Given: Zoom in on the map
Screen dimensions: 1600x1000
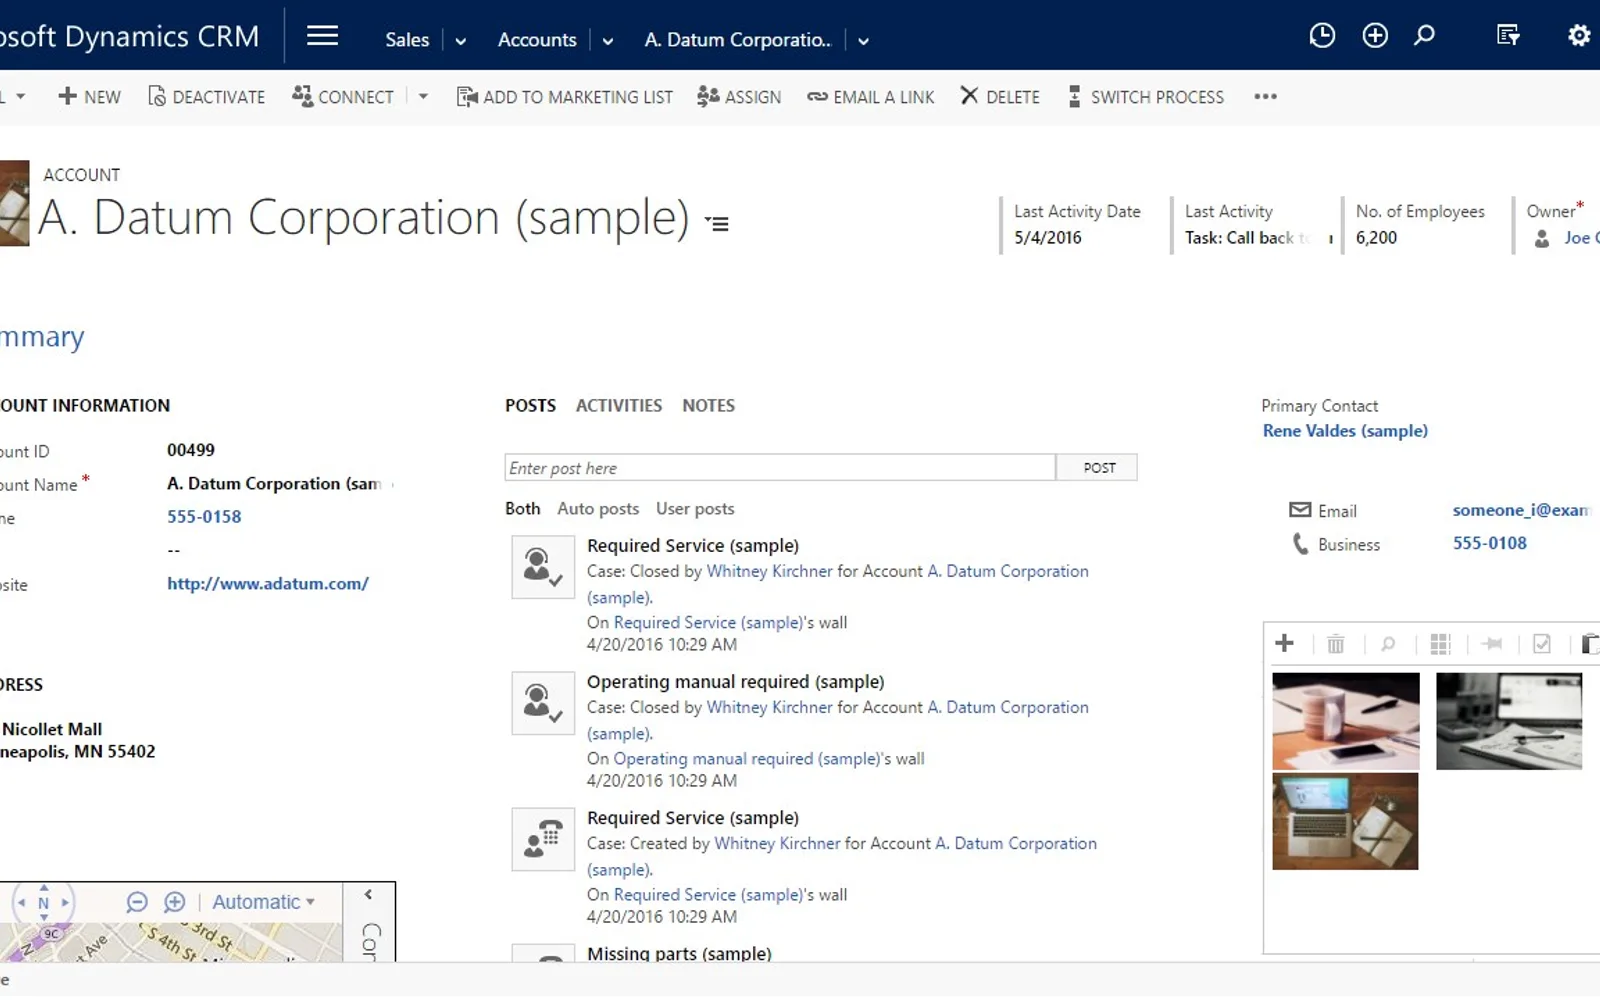Looking at the screenshot, I should pyautogui.click(x=175, y=902).
